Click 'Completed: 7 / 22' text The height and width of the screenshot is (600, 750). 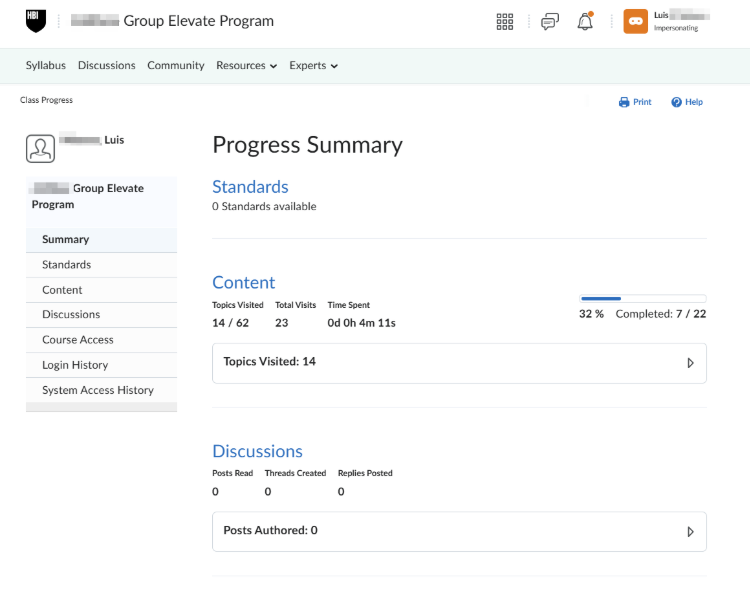tap(661, 314)
